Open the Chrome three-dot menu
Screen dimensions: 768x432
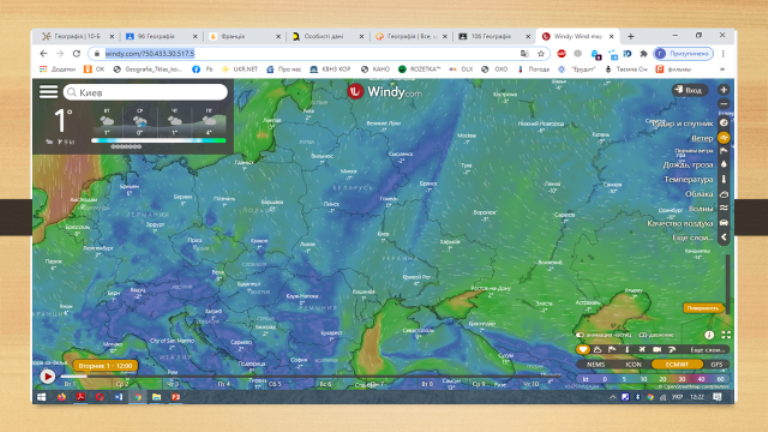coord(723,53)
